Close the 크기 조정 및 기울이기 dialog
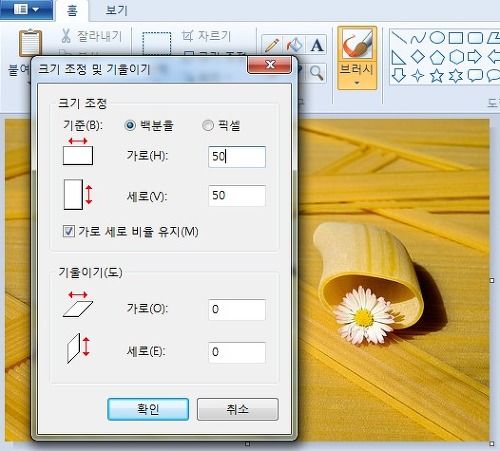 point(270,64)
